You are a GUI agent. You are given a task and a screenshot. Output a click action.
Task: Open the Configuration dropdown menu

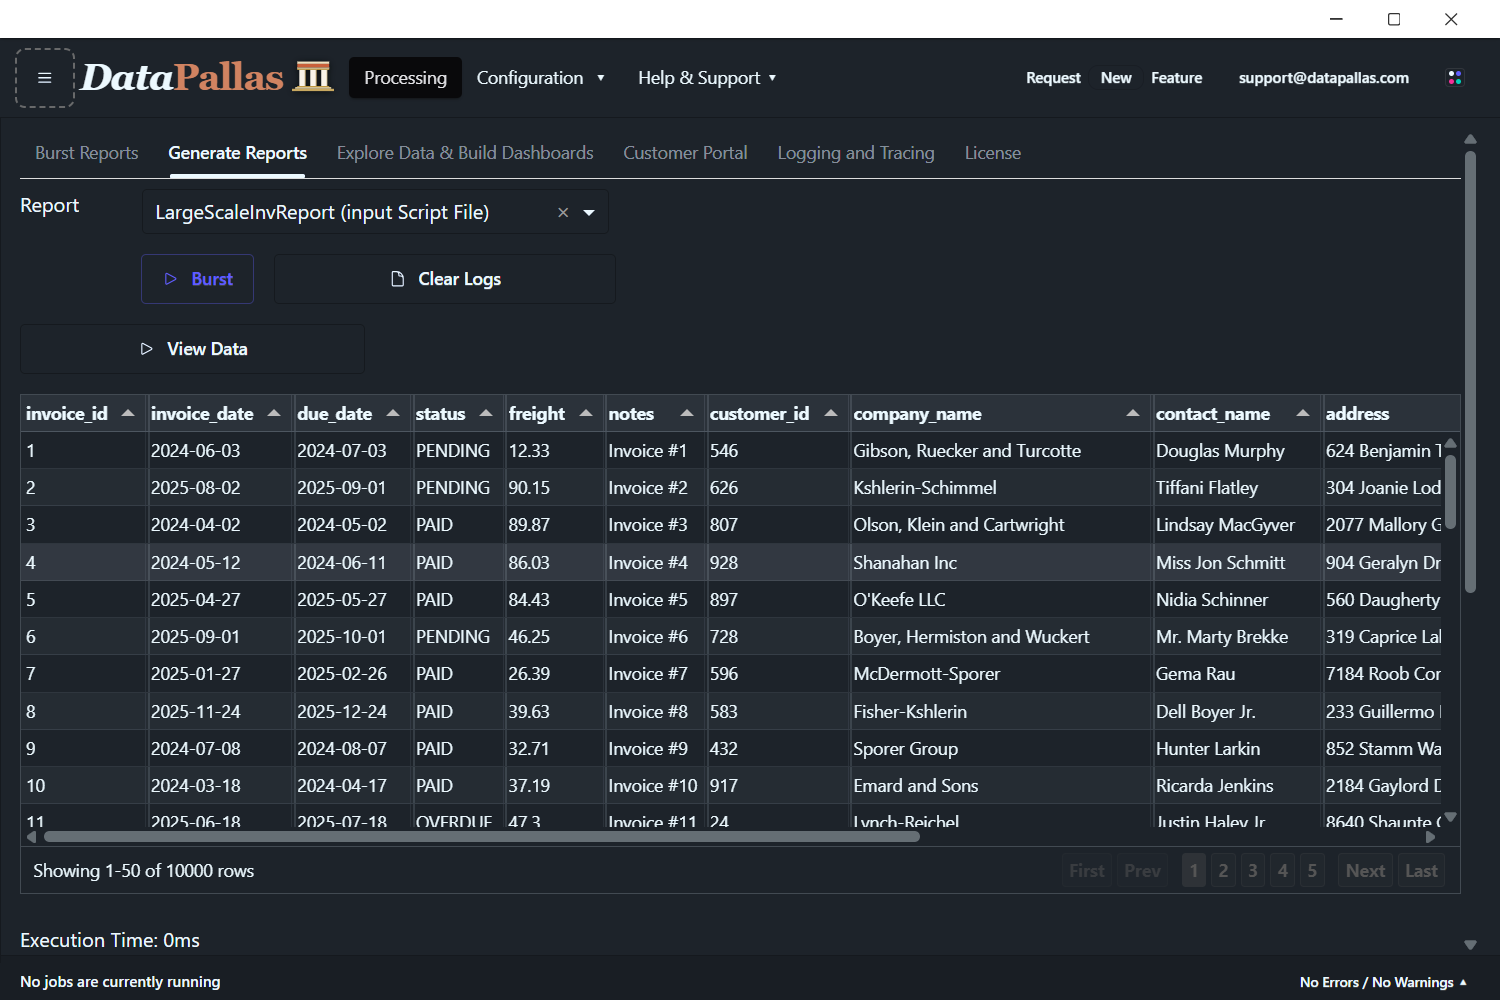tap(541, 78)
